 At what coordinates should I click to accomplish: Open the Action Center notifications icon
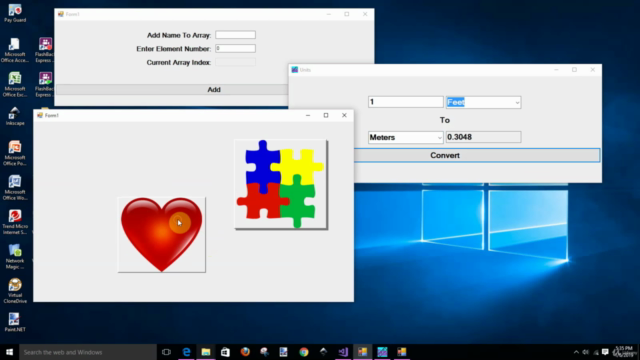(605, 352)
